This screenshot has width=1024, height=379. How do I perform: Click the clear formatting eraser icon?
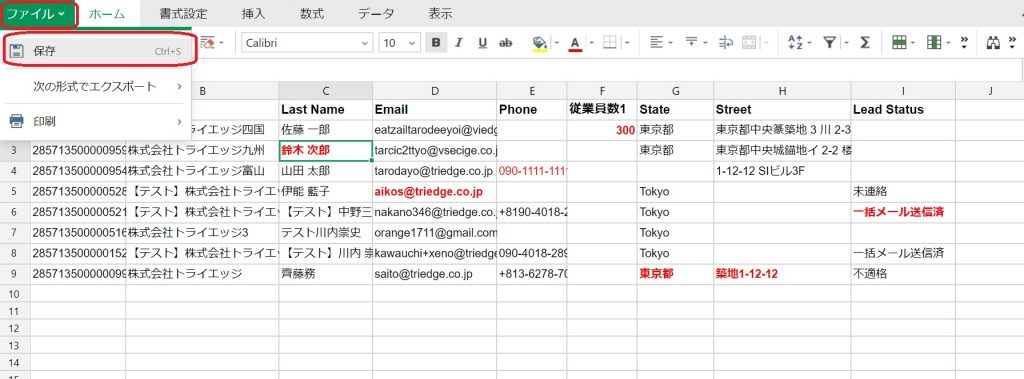[208, 42]
